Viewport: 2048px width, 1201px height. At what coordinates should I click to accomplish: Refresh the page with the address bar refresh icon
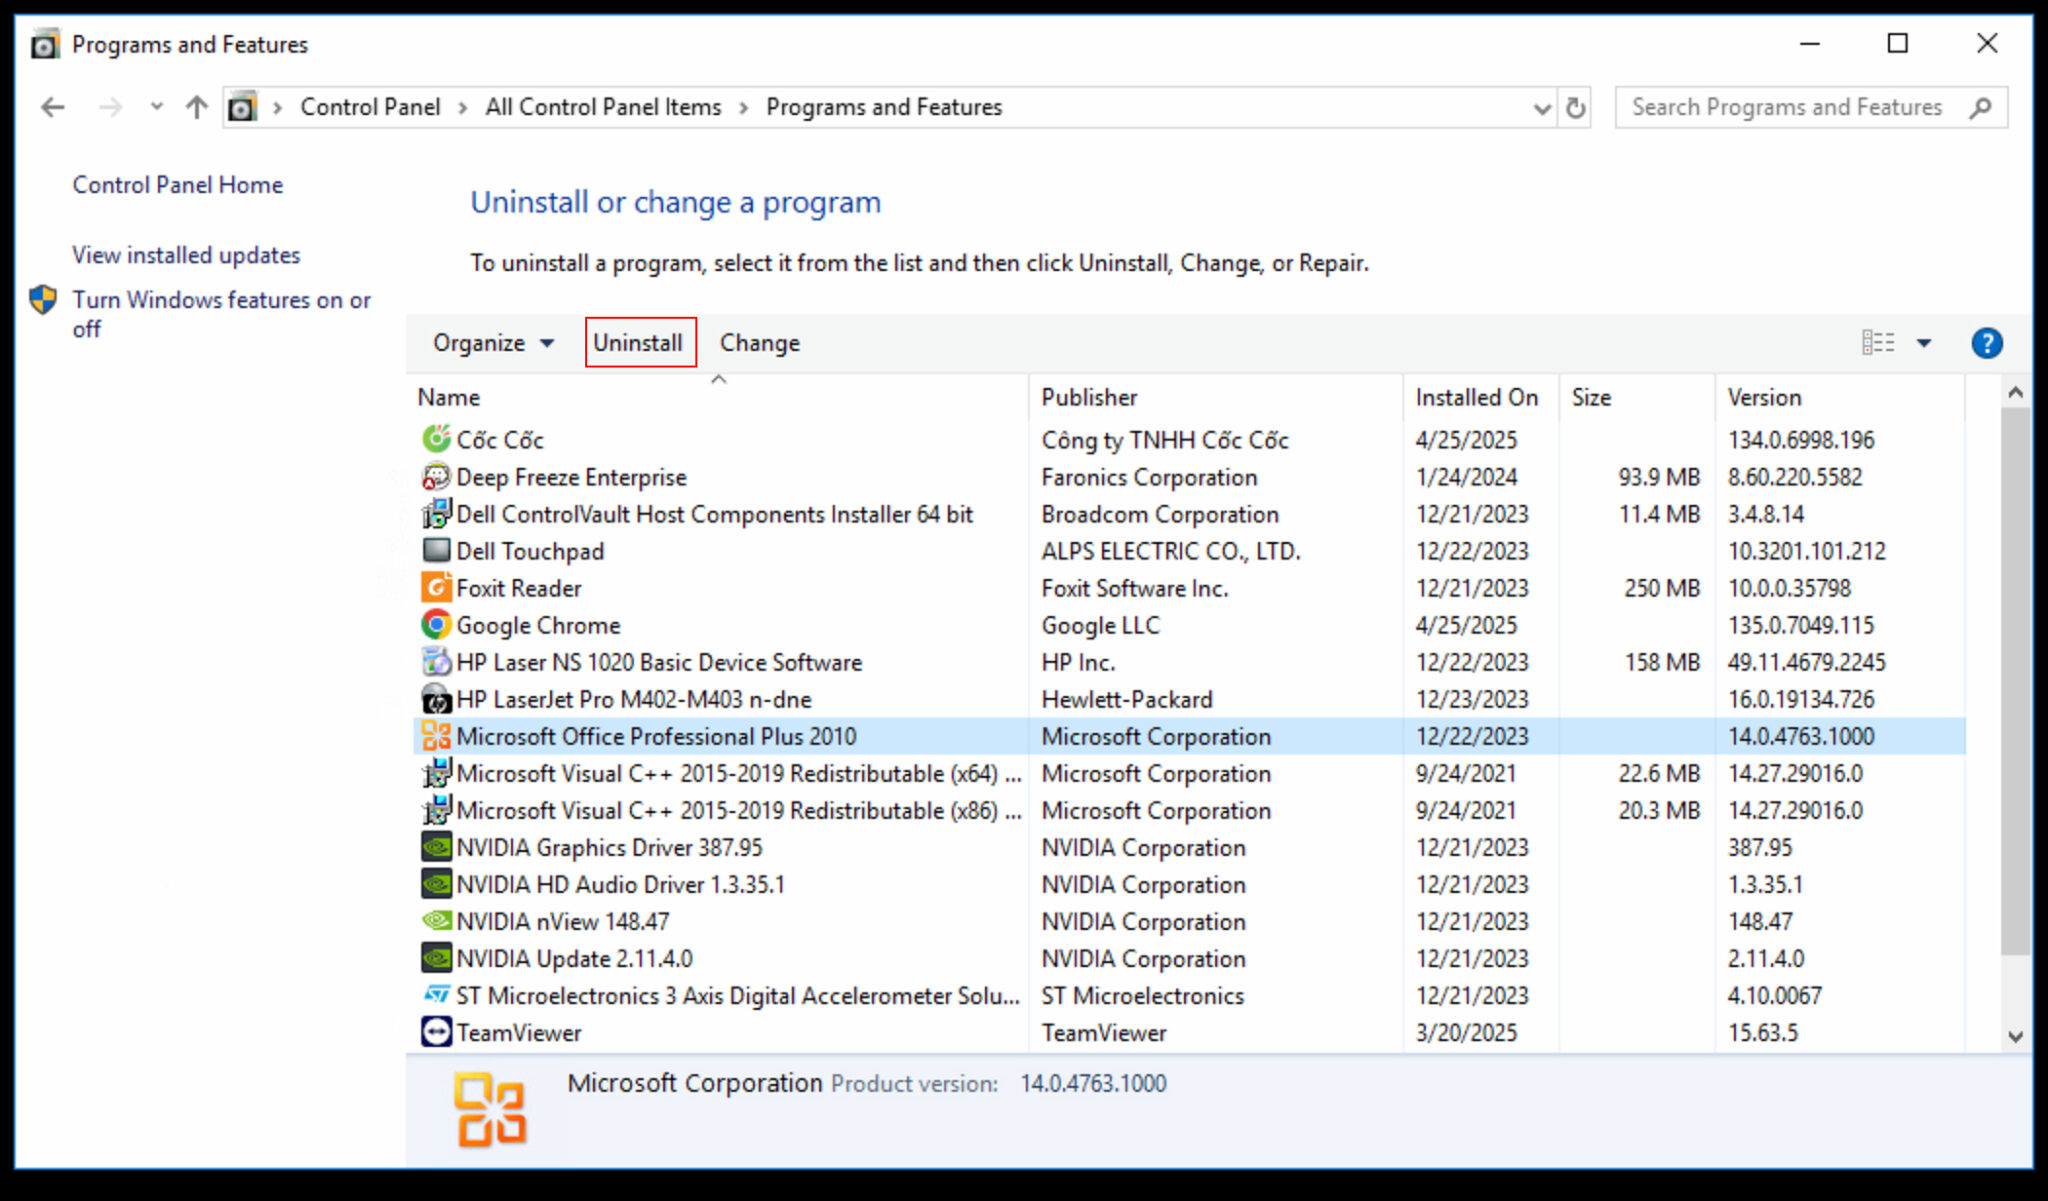pos(1576,107)
